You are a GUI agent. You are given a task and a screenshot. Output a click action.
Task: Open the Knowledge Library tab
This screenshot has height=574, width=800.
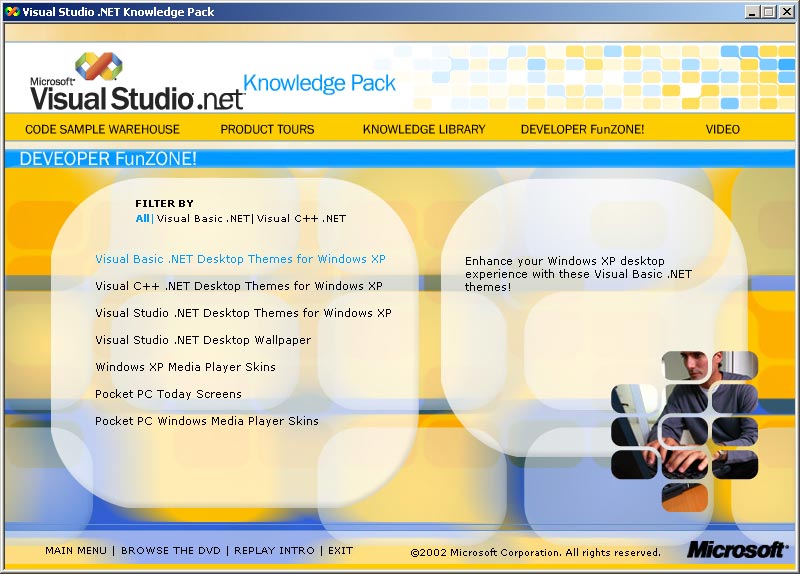coord(424,130)
